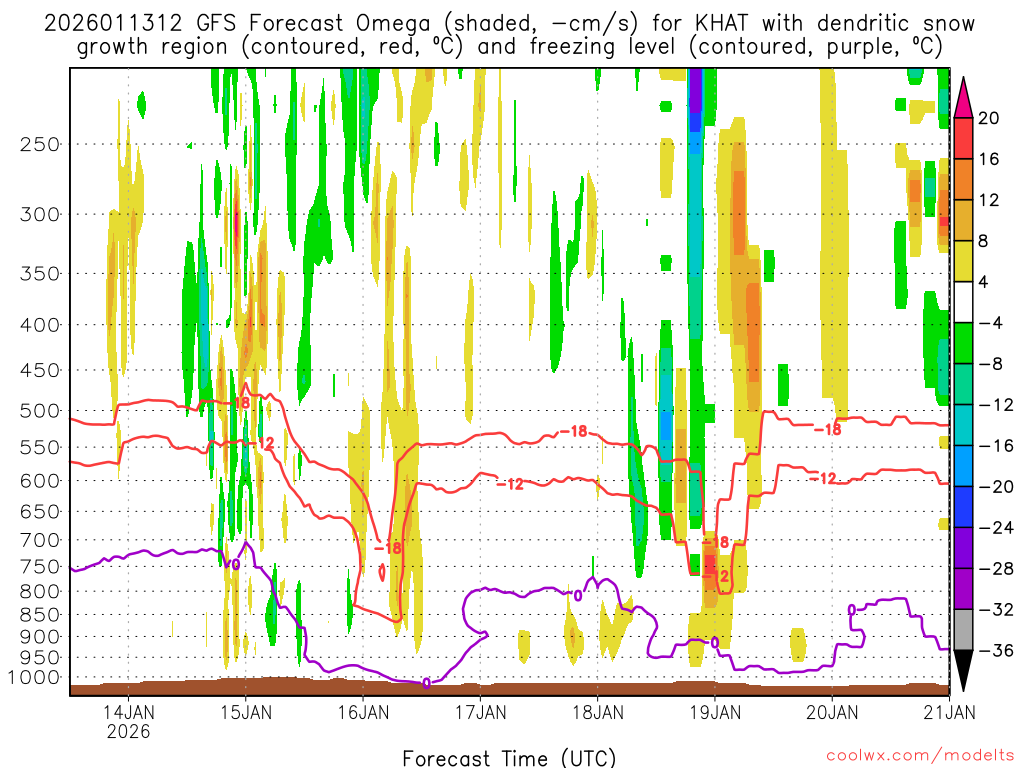Click the 900 pressure level label

coord(40,637)
